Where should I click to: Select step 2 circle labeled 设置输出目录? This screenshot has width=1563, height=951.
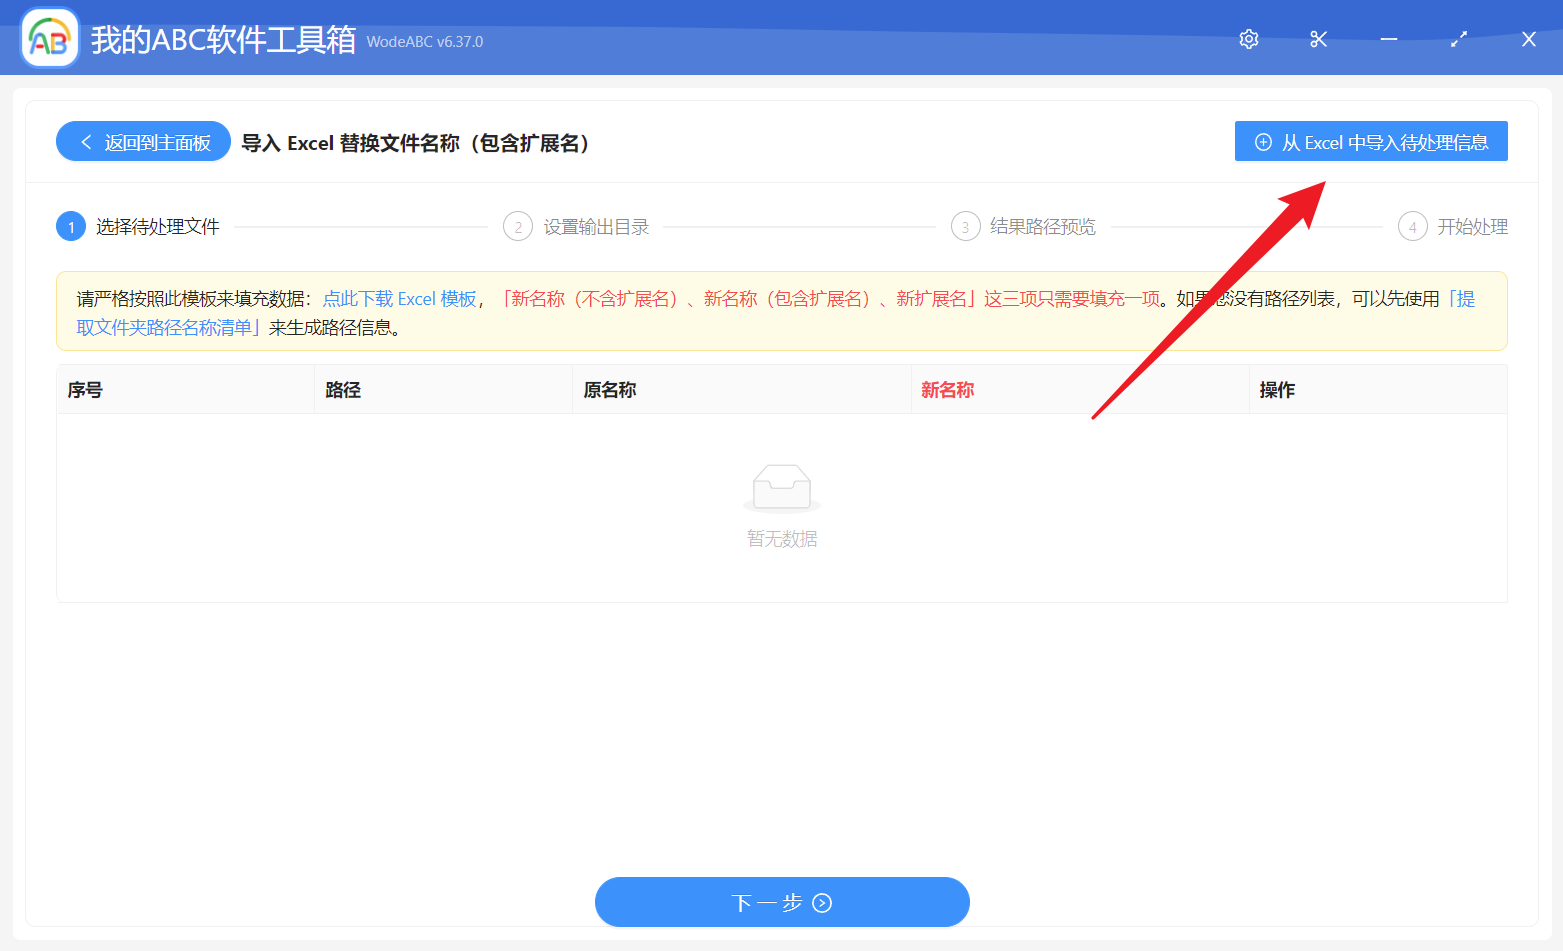(517, 226)
